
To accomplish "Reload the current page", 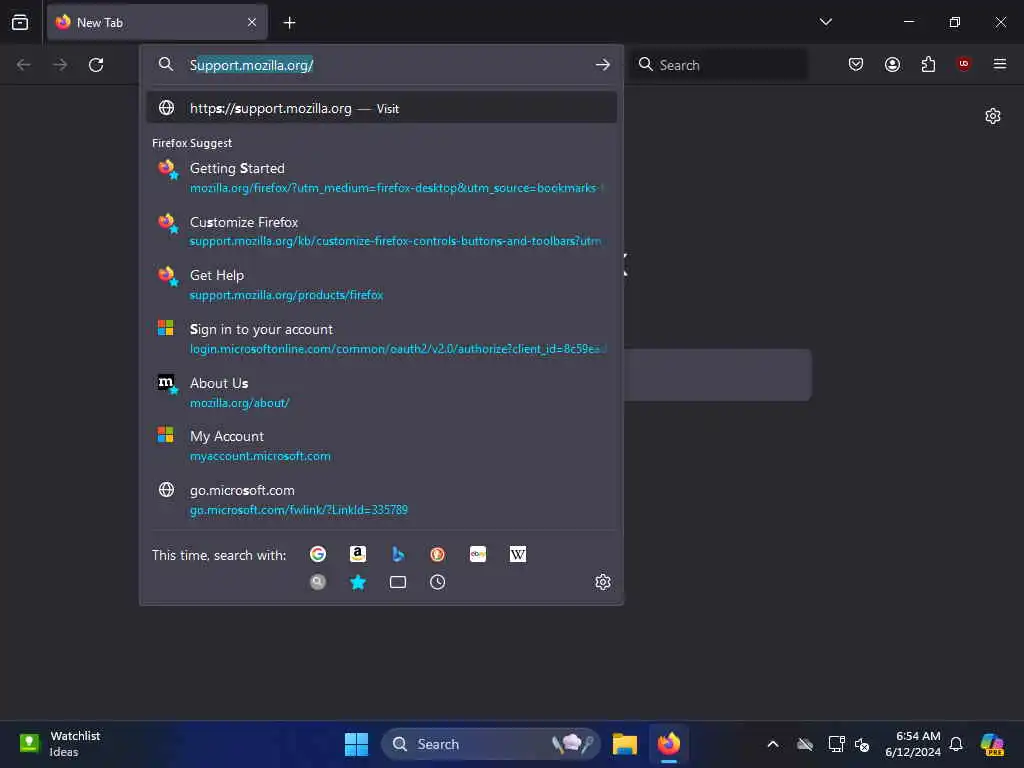I will (96, 65).
